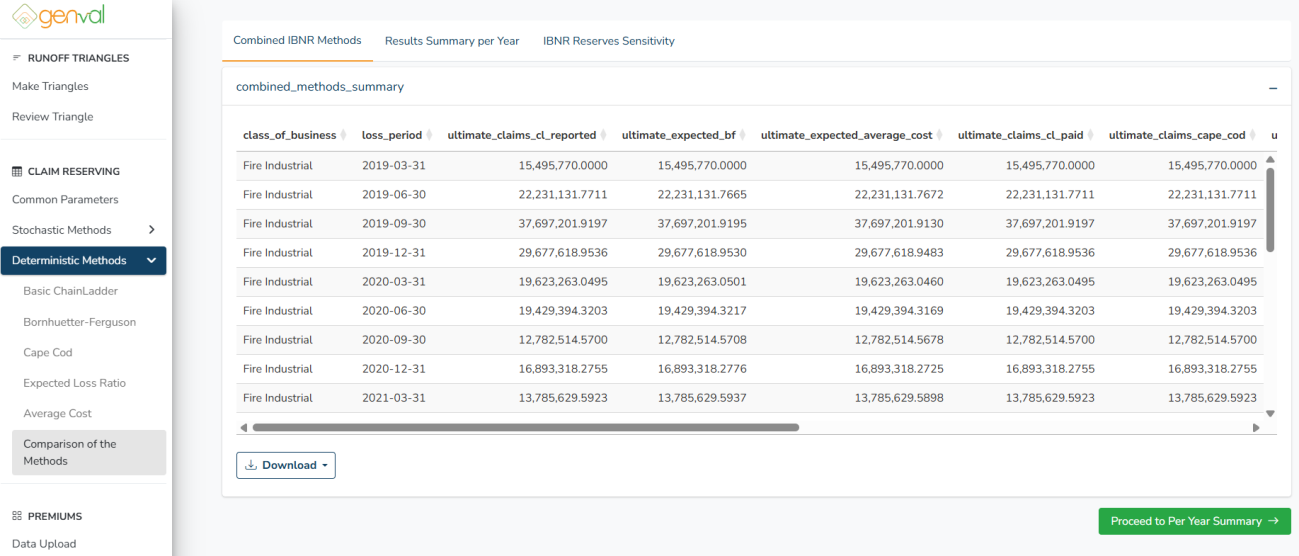Viewport: 1299px width, 556px height.
Task: Select Expected Loss Ratio method
Action: pos(75,383)
